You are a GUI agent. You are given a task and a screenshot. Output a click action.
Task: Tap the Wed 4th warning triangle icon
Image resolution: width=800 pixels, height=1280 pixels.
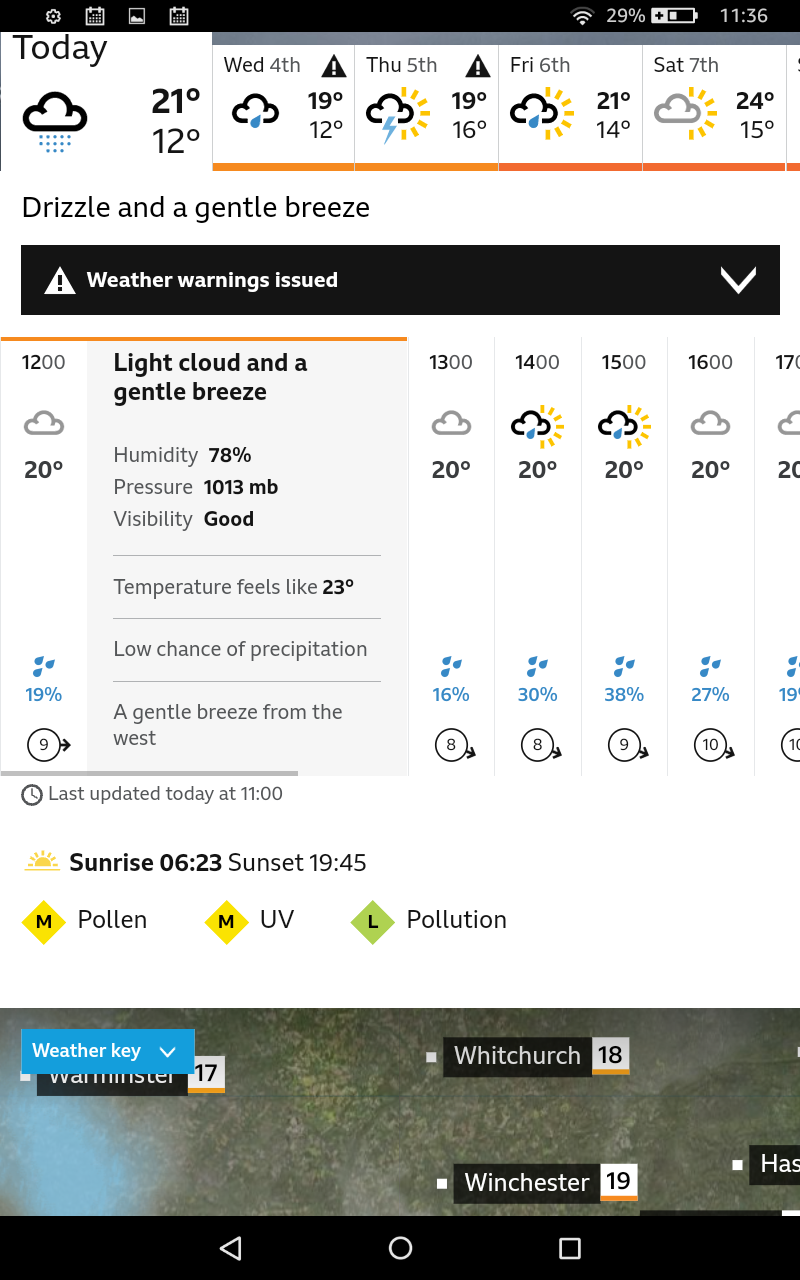point(334,66)
